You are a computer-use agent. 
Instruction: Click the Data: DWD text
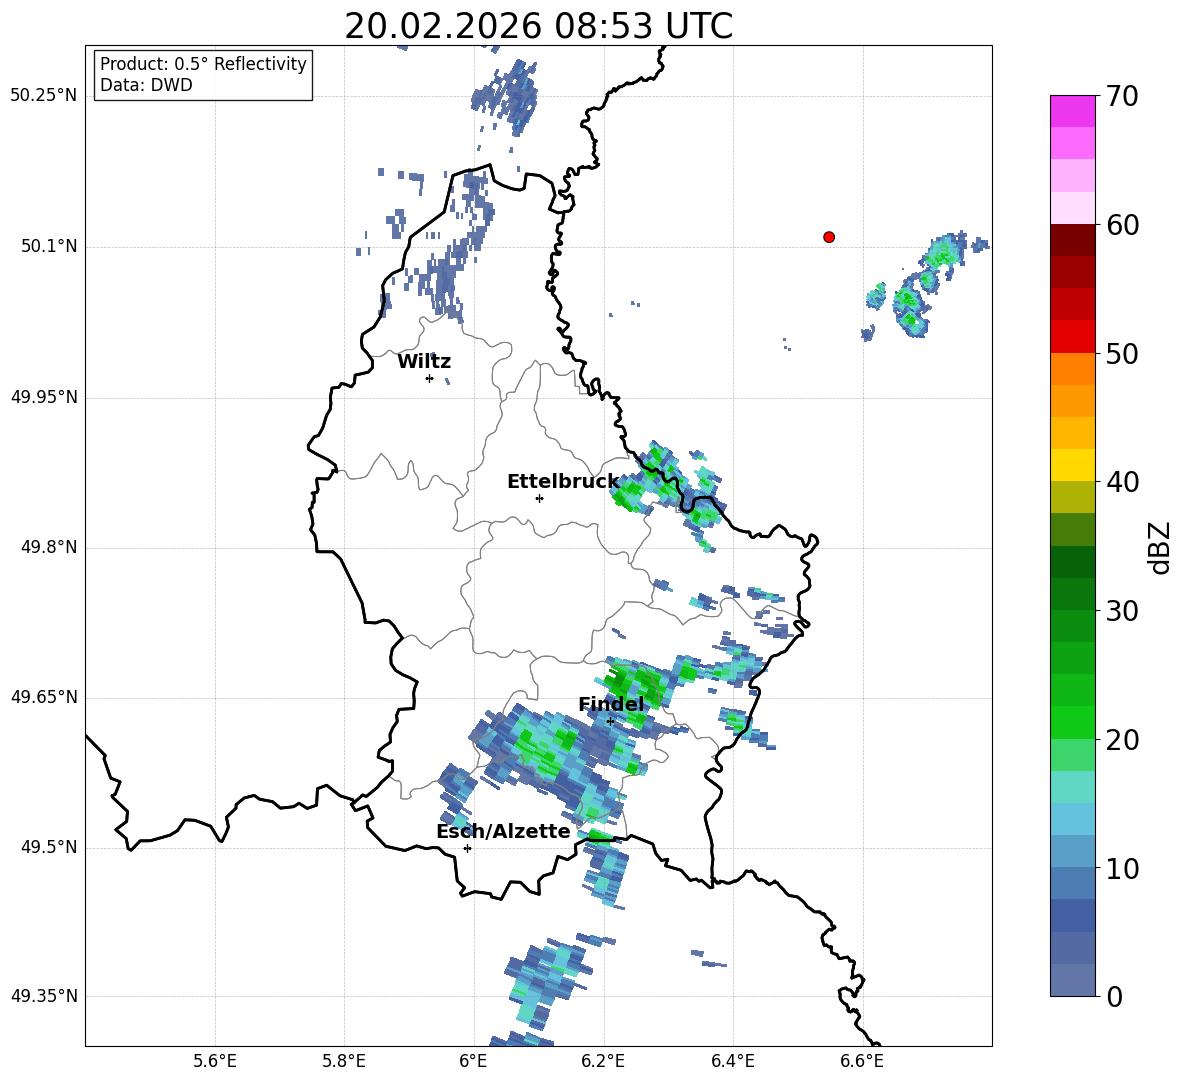146,85
